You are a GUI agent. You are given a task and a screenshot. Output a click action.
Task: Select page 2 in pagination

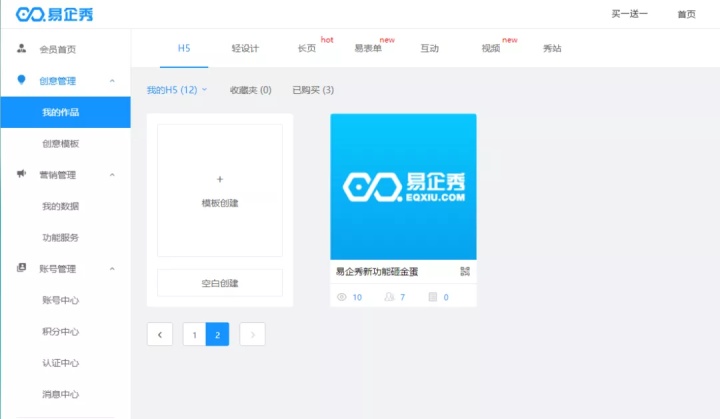click(217, 334)
